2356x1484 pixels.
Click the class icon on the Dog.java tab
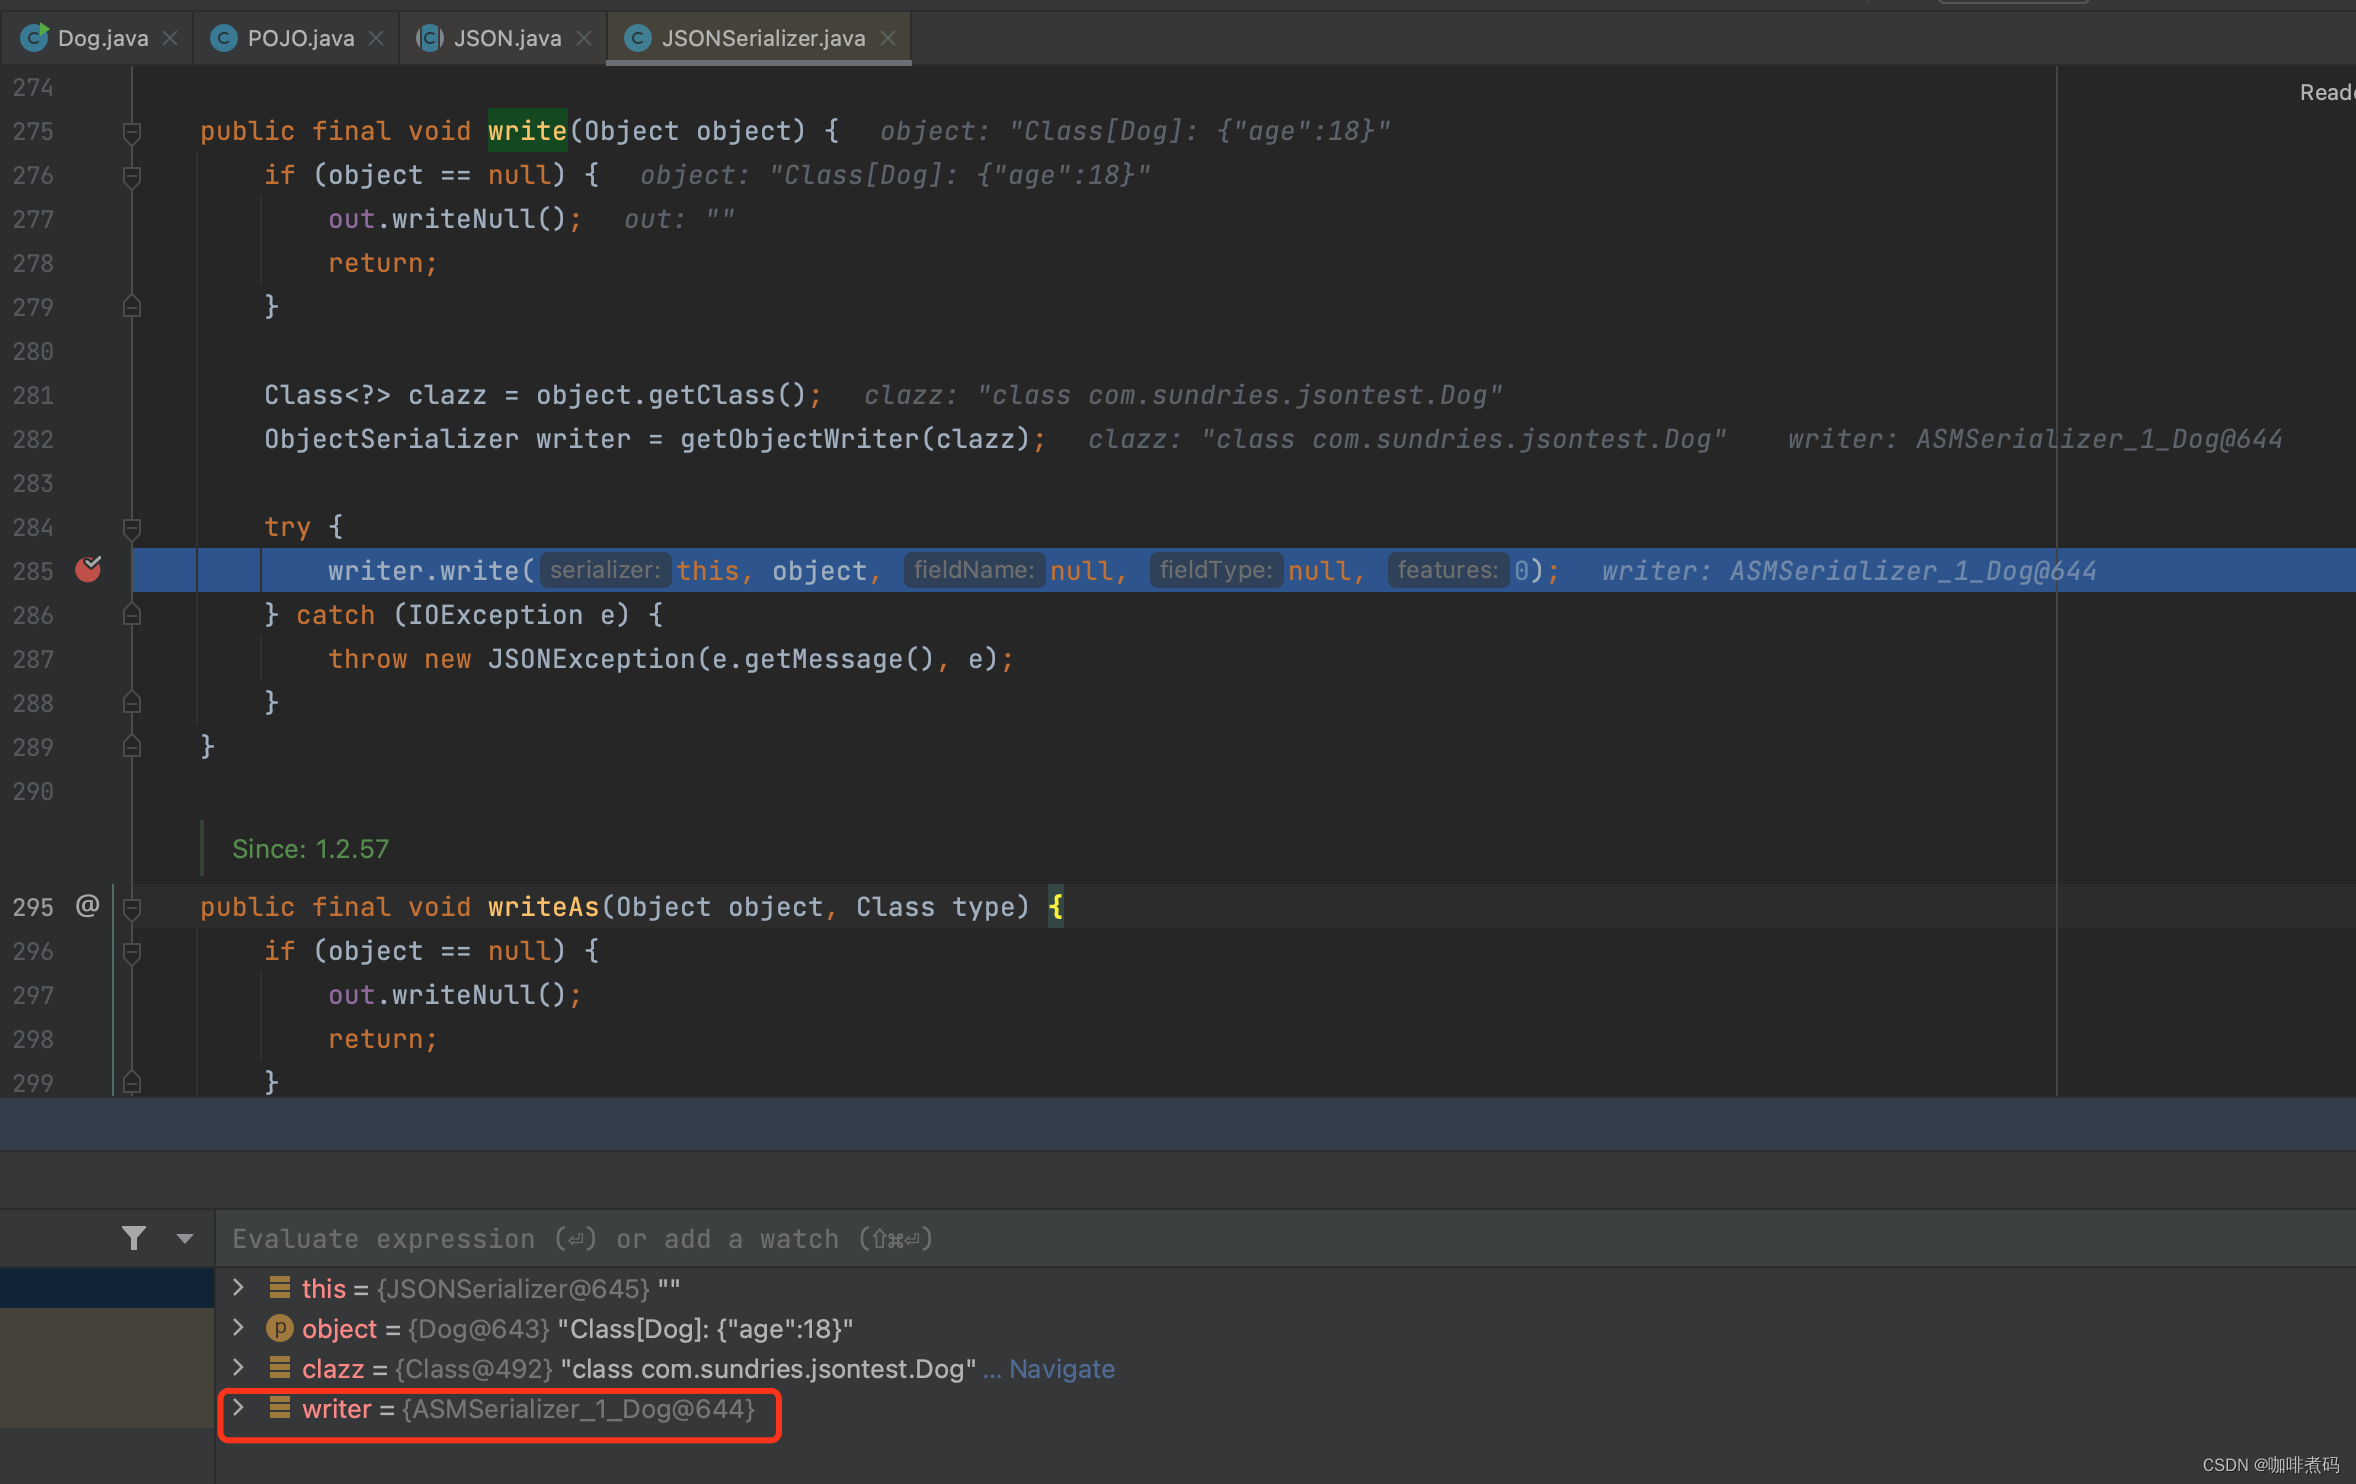point(34,37)
